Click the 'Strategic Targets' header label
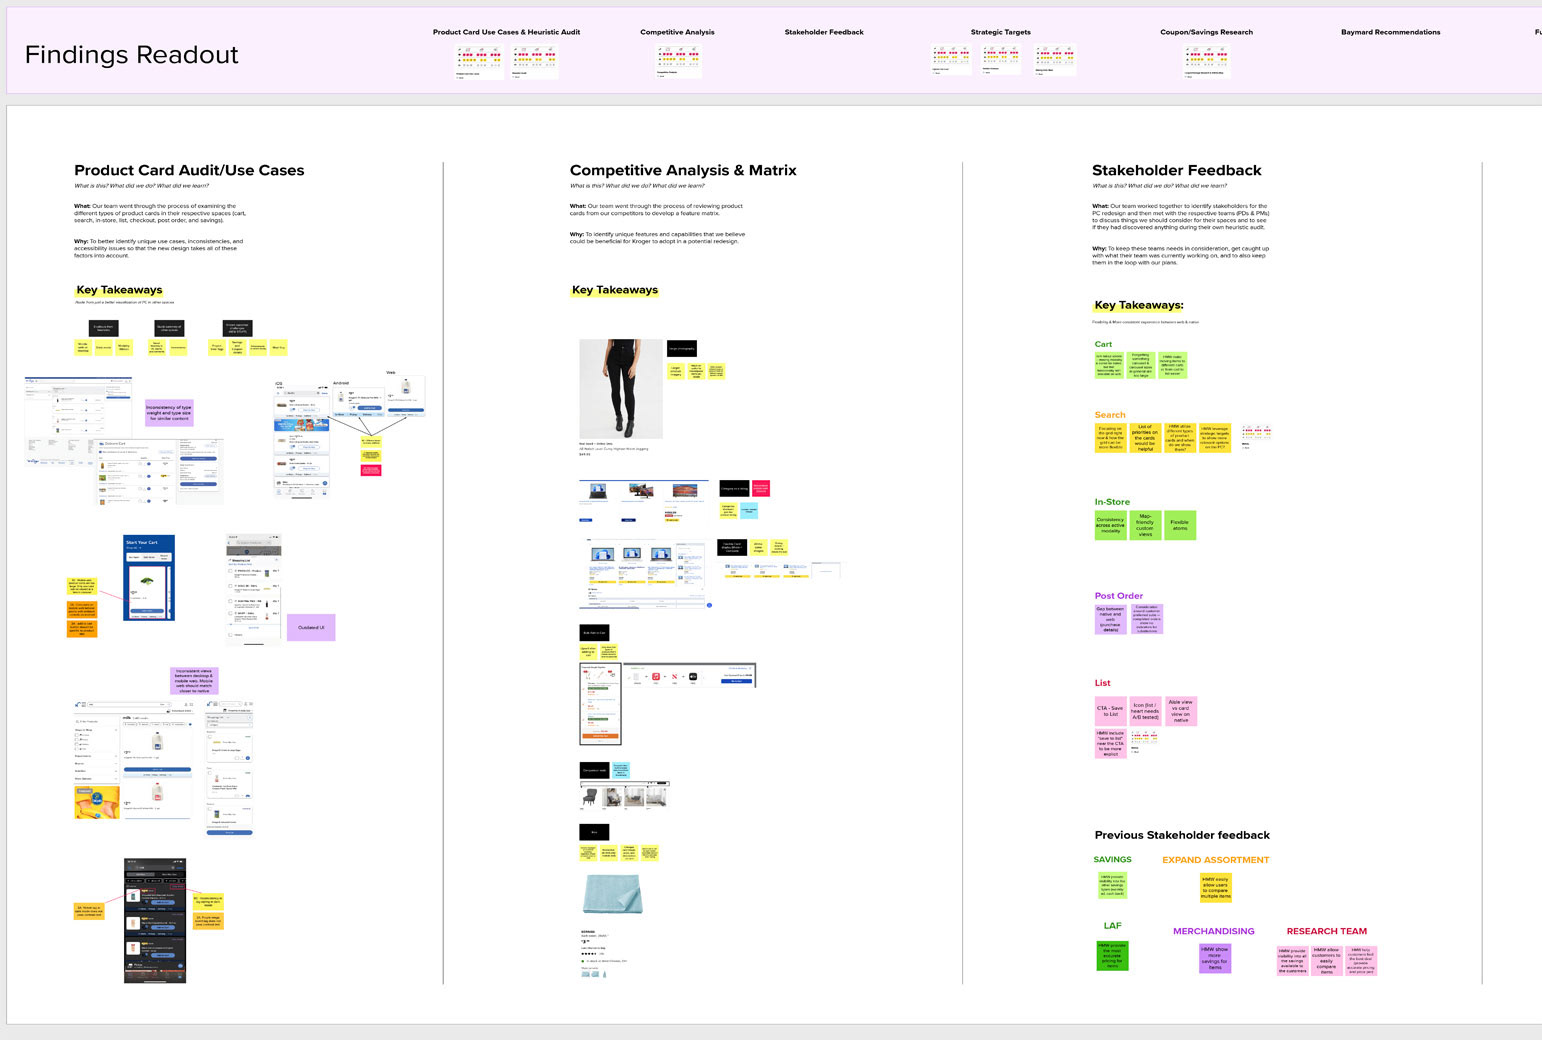The image size is (1542, 1040). (1000, 32)
